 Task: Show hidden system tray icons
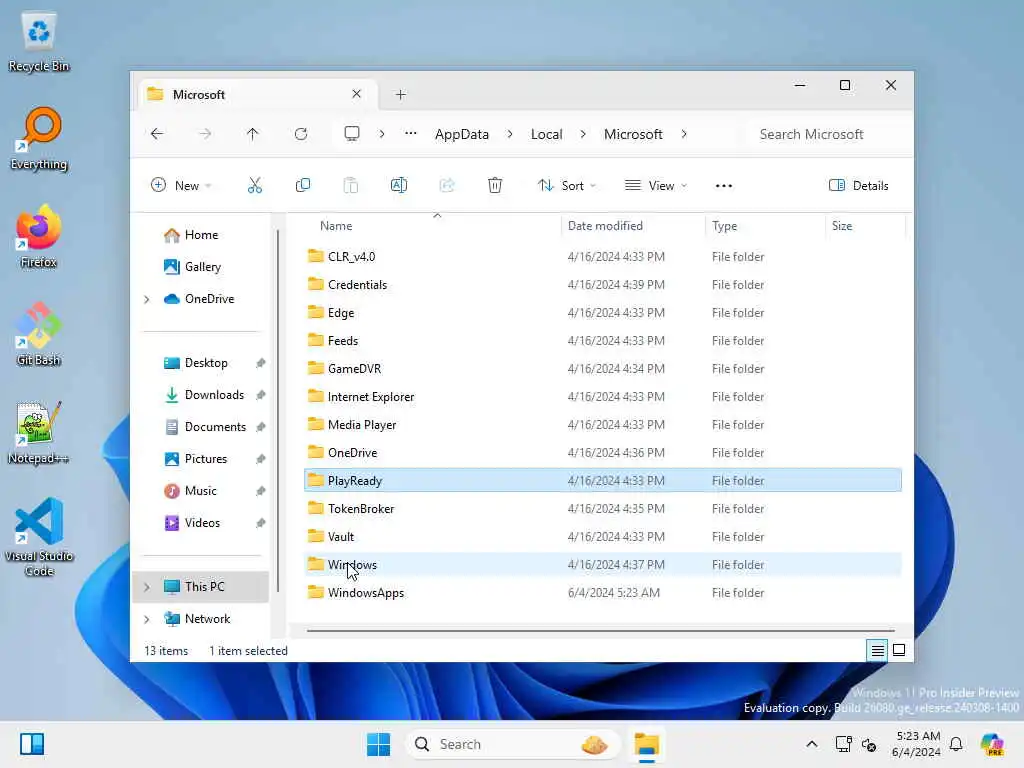812,744
